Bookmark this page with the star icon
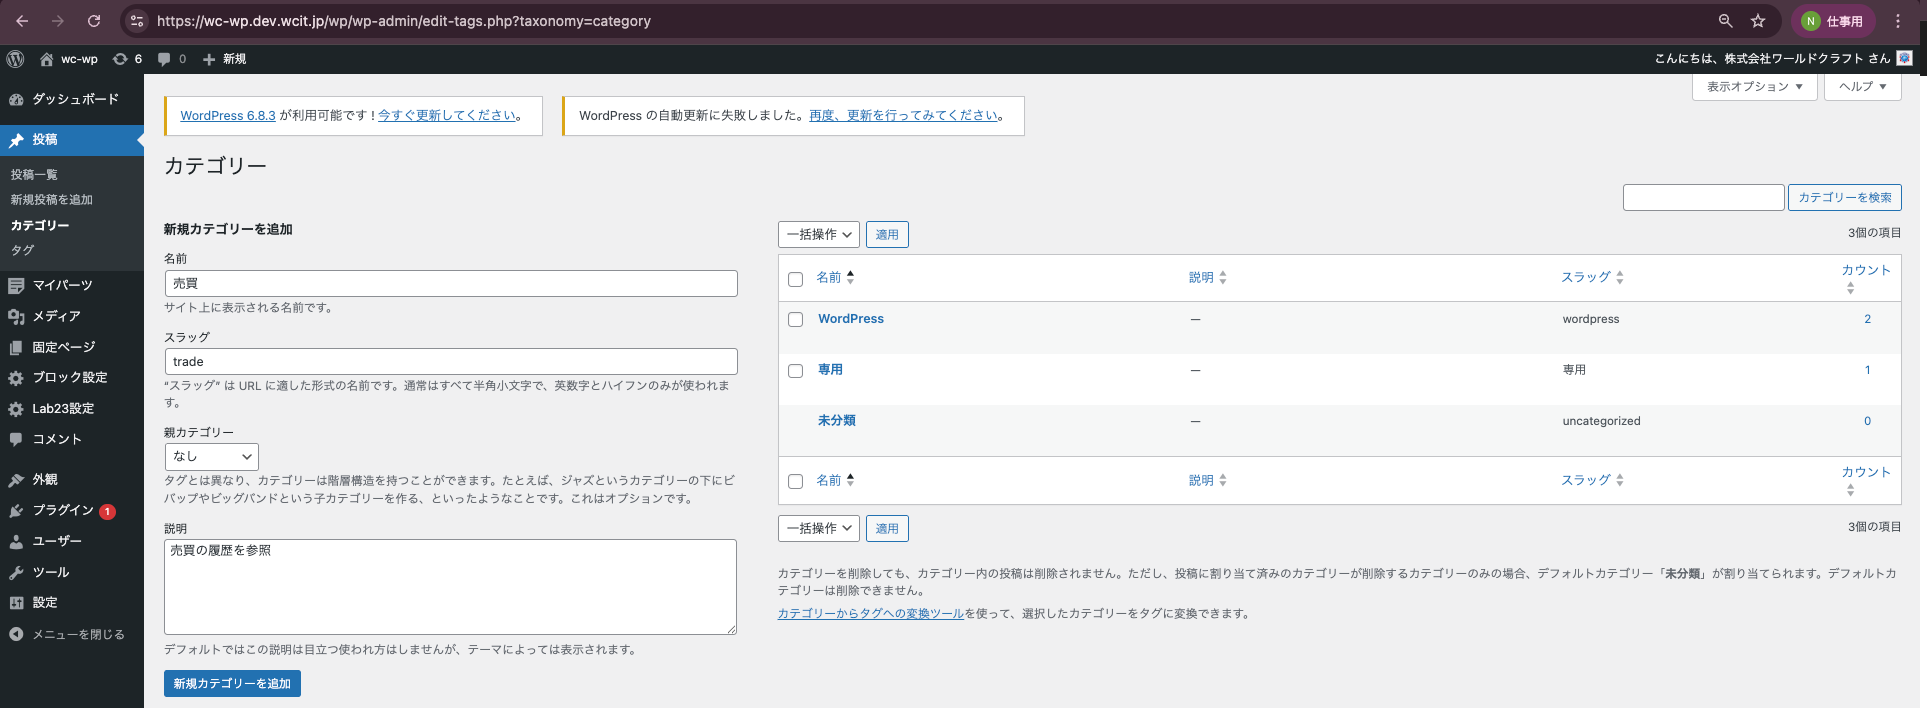This screenshot has width=1927, height=708. [x=1758, y=21]
